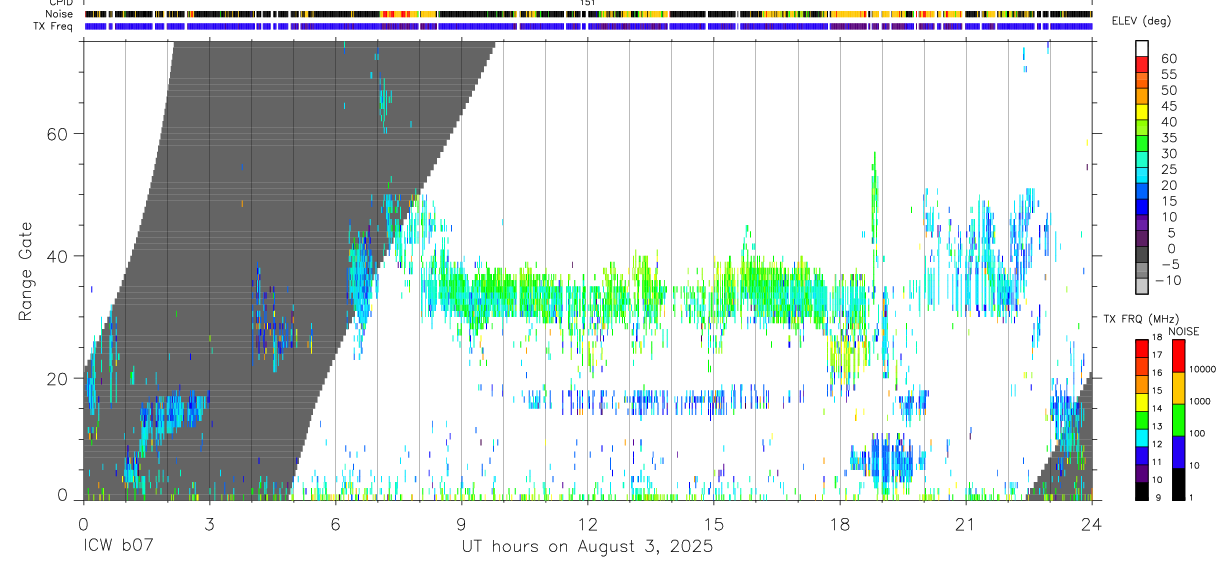
Task: Click the x-axis tick label 12 UT hours
Action: point(587,523)
